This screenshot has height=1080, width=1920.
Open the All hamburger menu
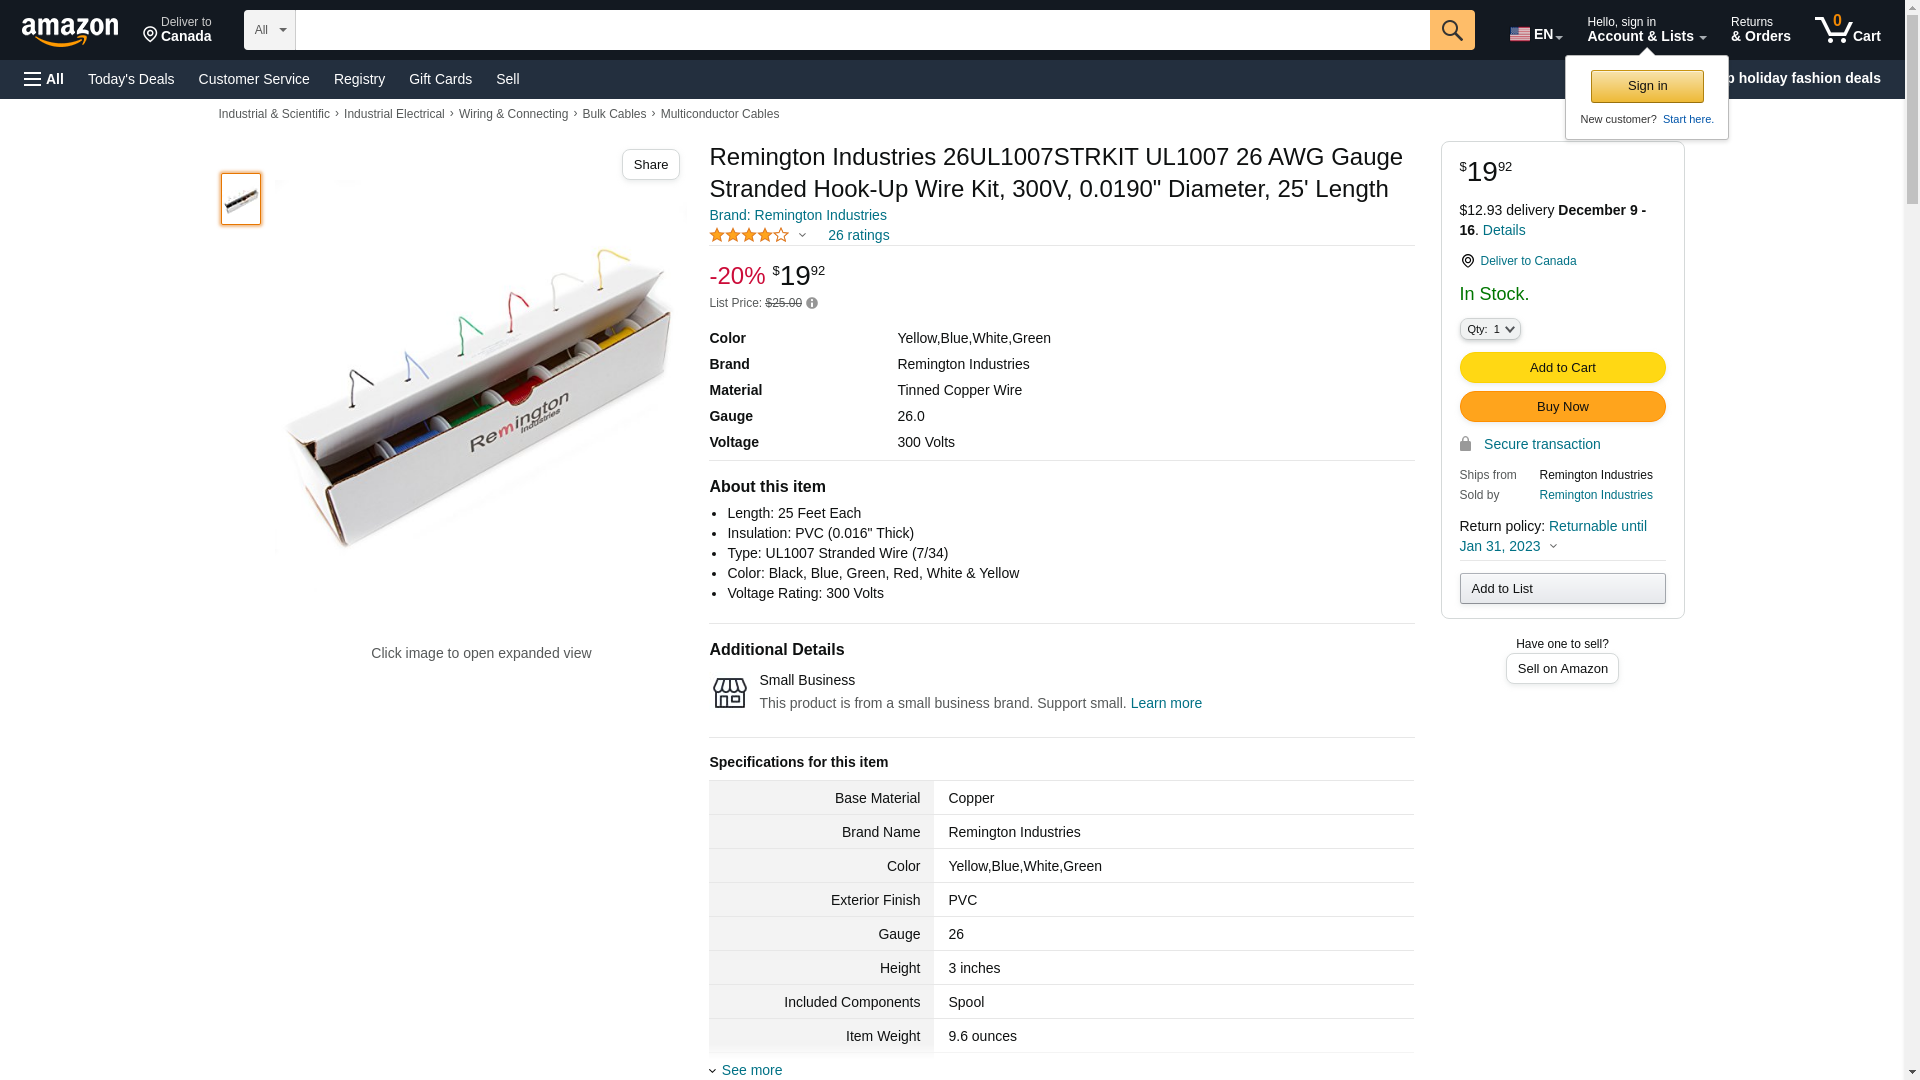(44, 79)
